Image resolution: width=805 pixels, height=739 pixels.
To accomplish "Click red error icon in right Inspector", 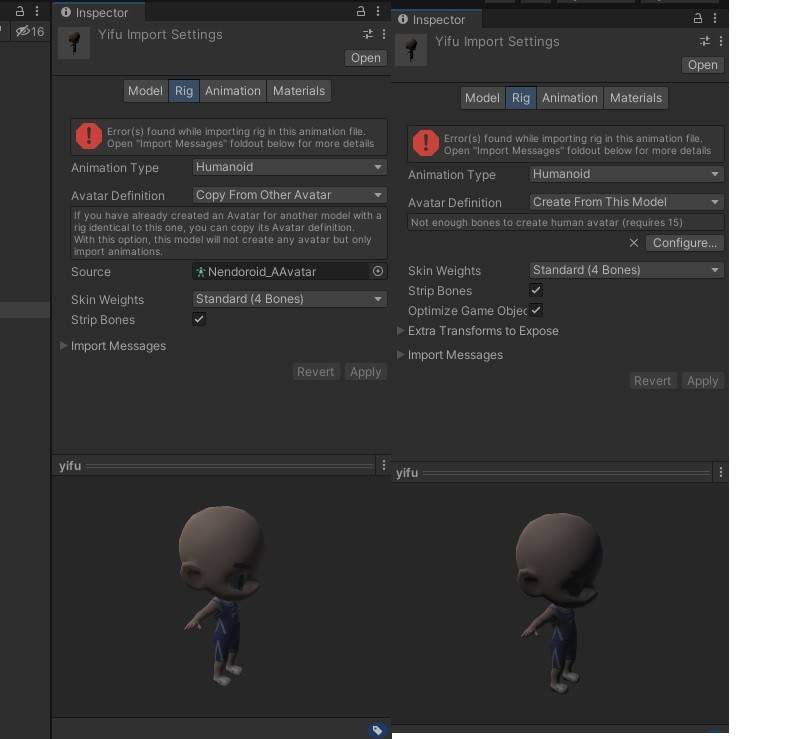I will (x=426, y=143).
